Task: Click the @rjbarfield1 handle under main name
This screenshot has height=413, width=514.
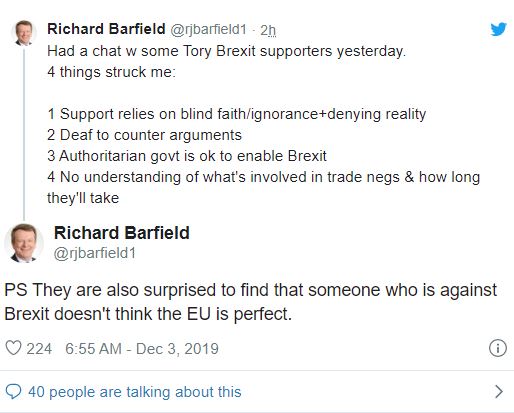Action: pos(95,253)
